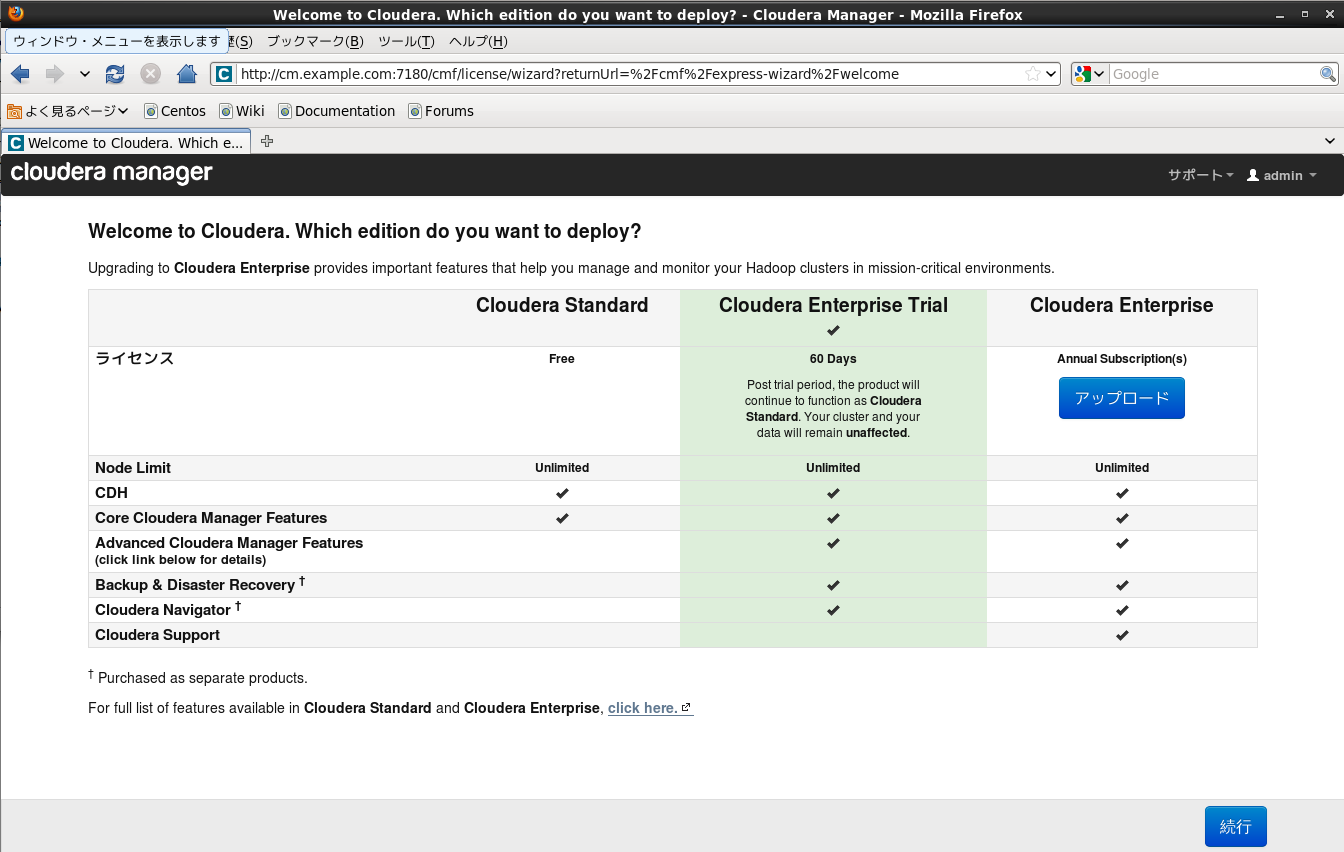Go to the Home page
1344x852 pixels.
[186, 74]
